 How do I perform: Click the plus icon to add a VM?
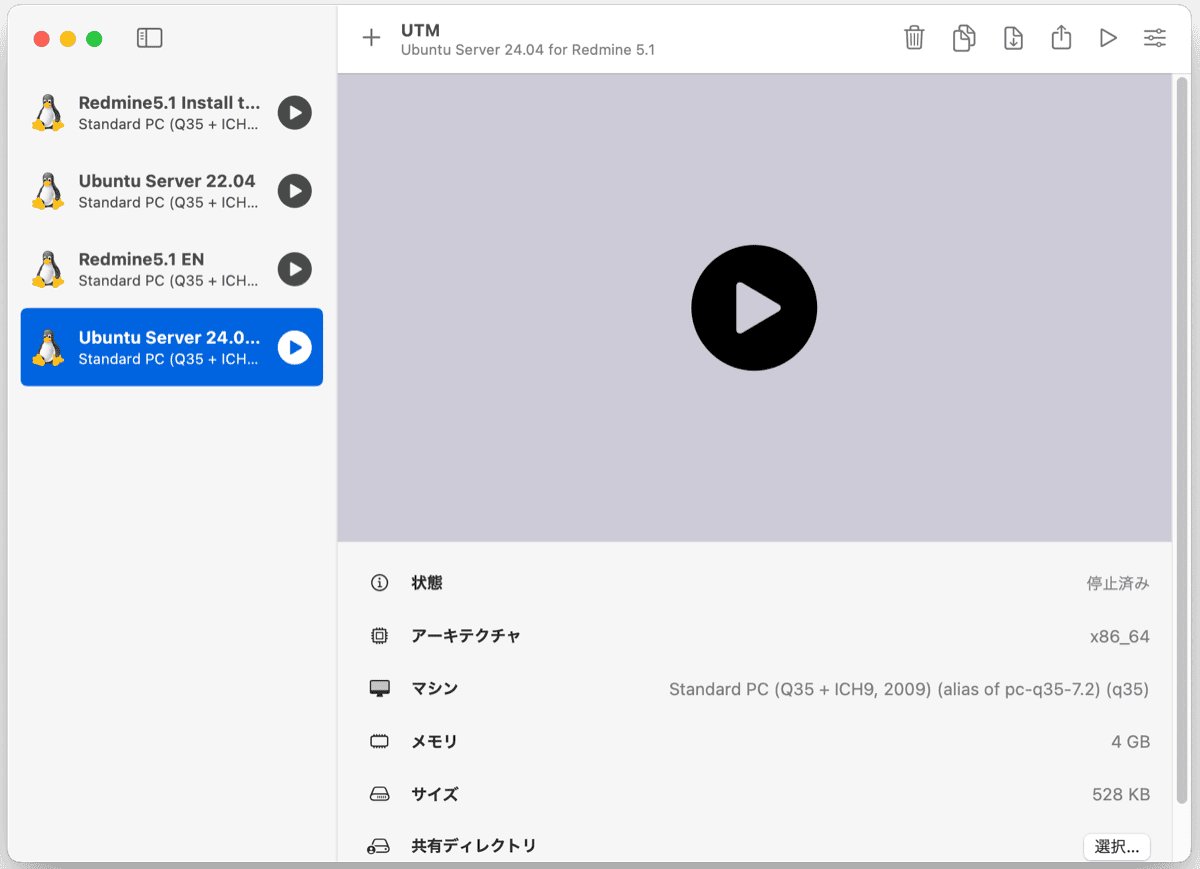pyautogui.click(x=371, y=38)
